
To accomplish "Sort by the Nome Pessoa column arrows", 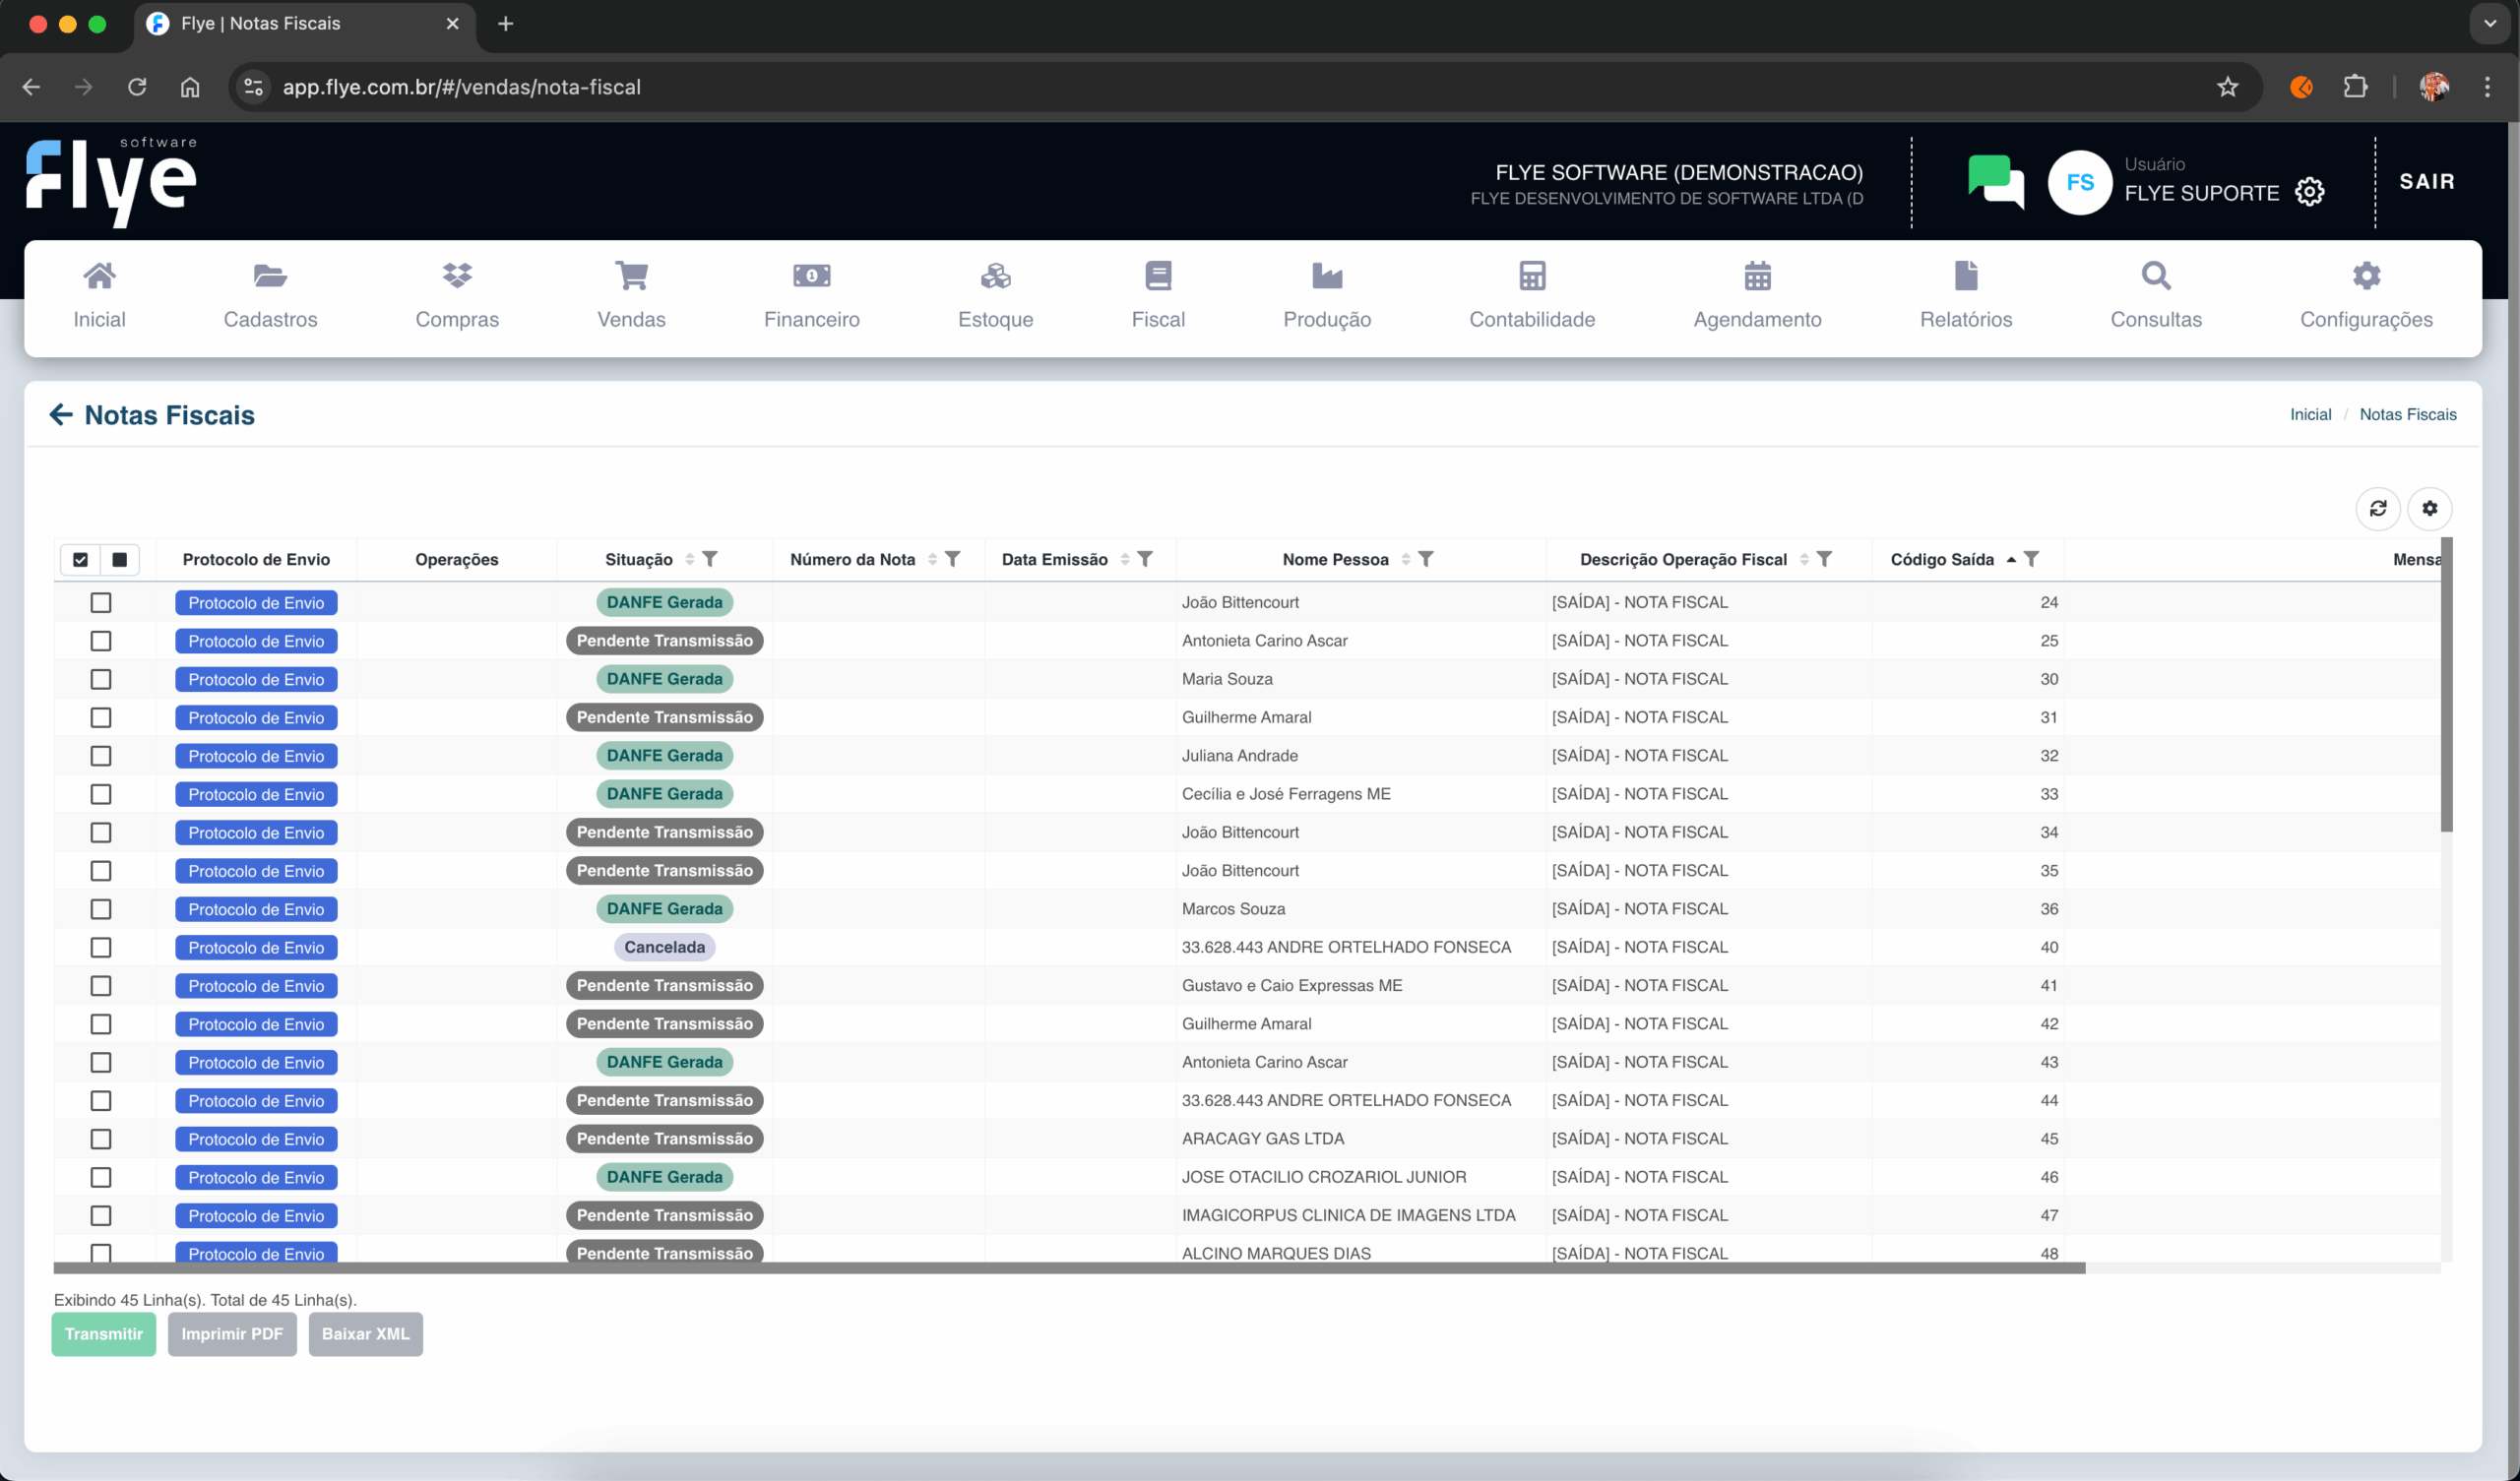I will [x=1406, y=559].
